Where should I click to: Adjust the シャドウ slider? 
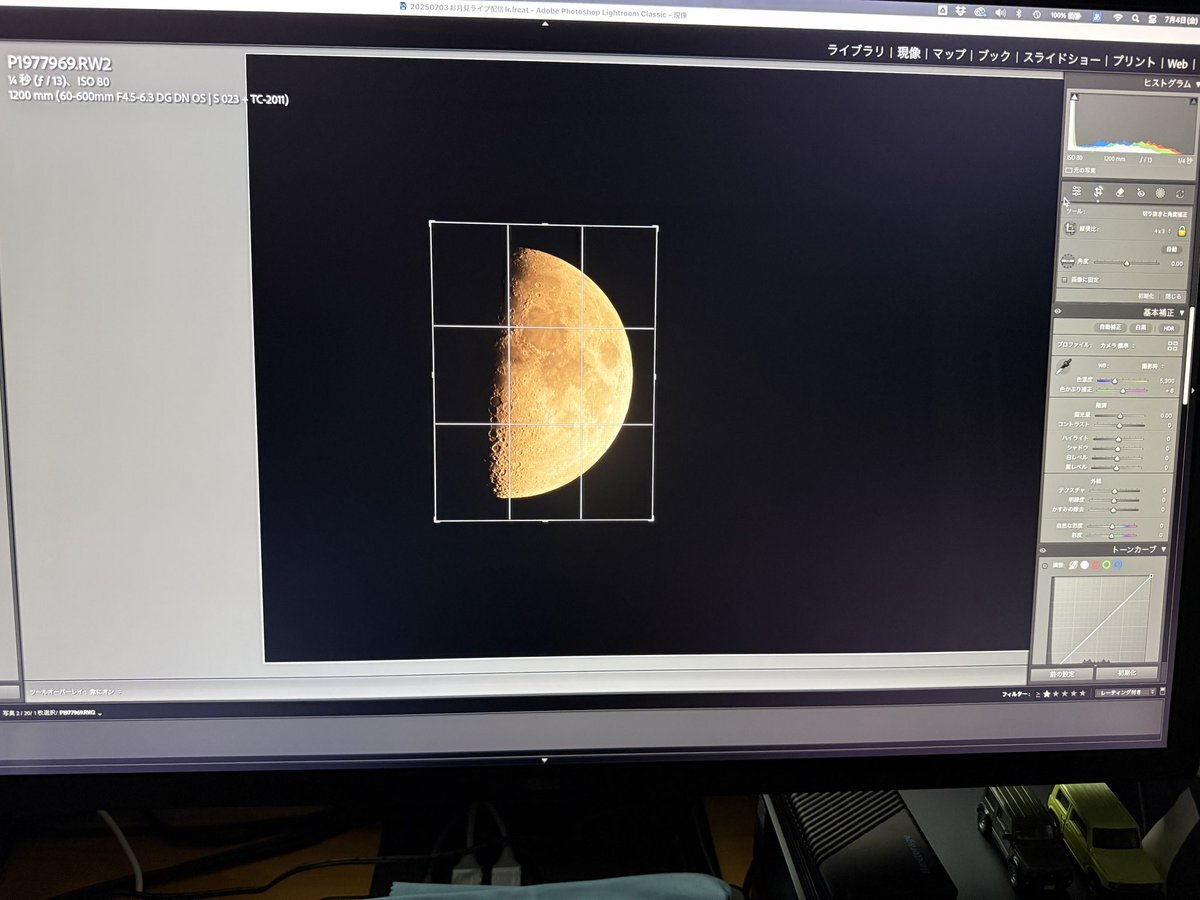coord(1117,448)
